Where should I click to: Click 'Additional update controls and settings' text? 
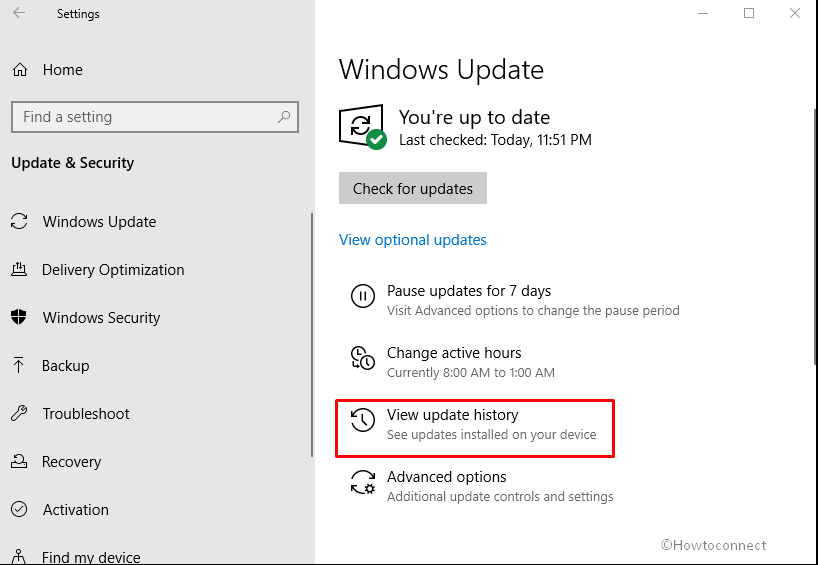[x=500, y=496]
